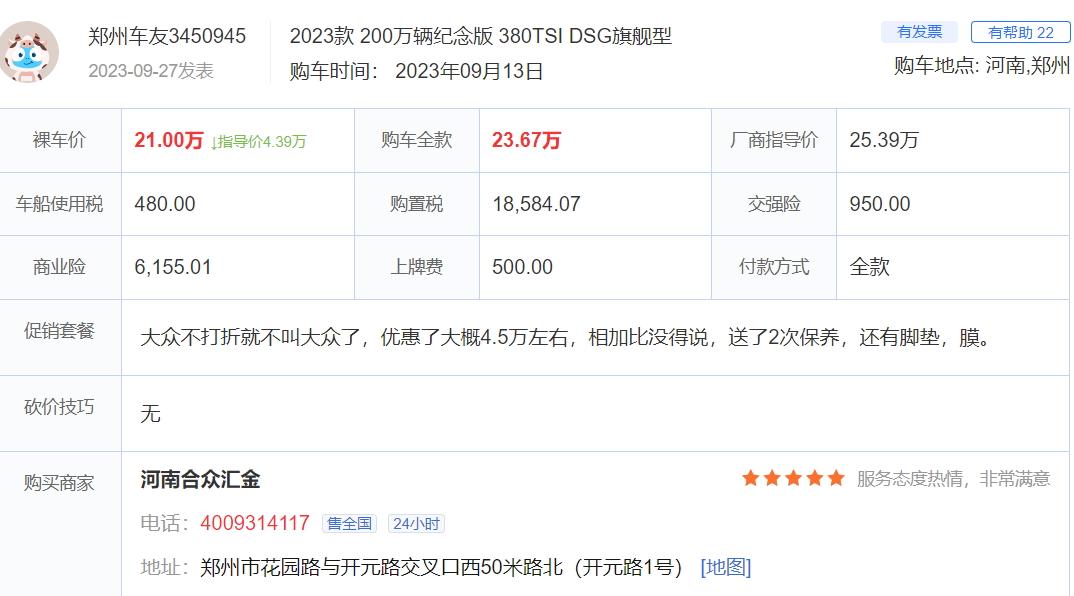The width and height of the screenshot is (1074, 596).
Task: Open user profile 郑州车友3450945
Action: 167,36
